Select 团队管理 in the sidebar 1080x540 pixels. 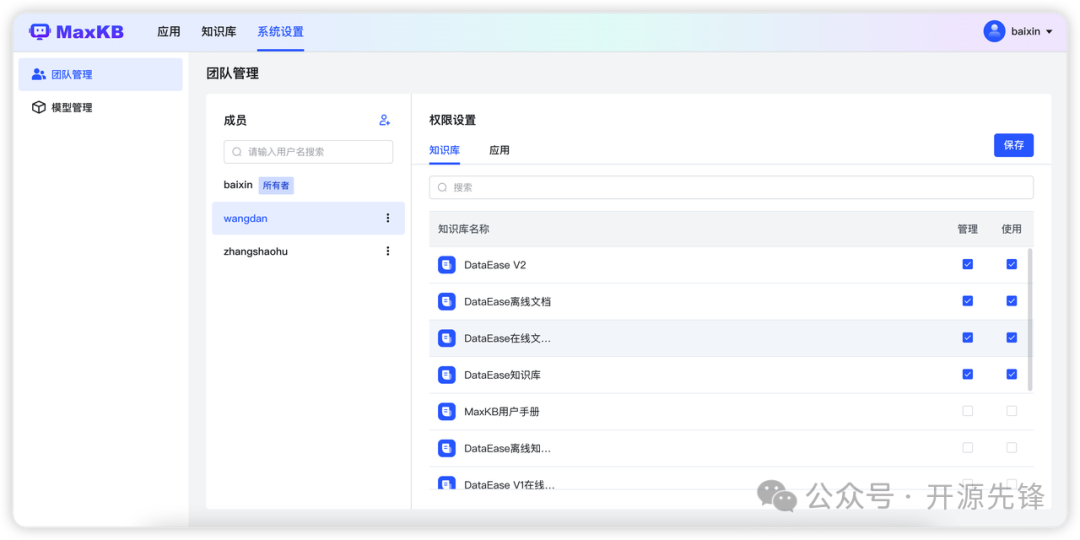tap(101, 74)
